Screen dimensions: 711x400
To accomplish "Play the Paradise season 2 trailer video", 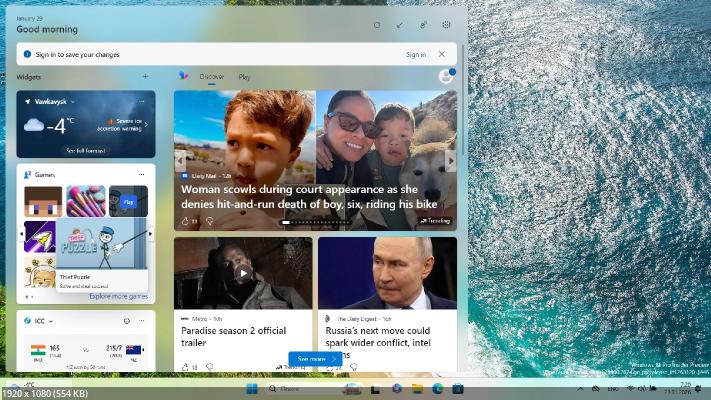I will [243, 272].
